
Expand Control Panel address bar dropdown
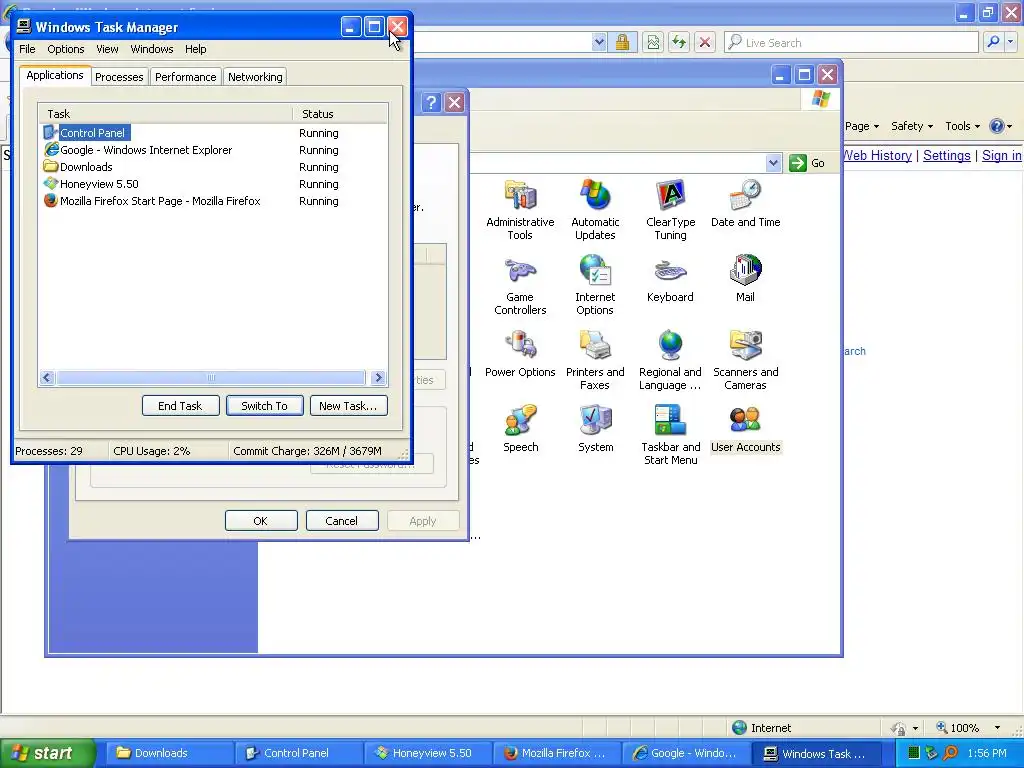773,163
